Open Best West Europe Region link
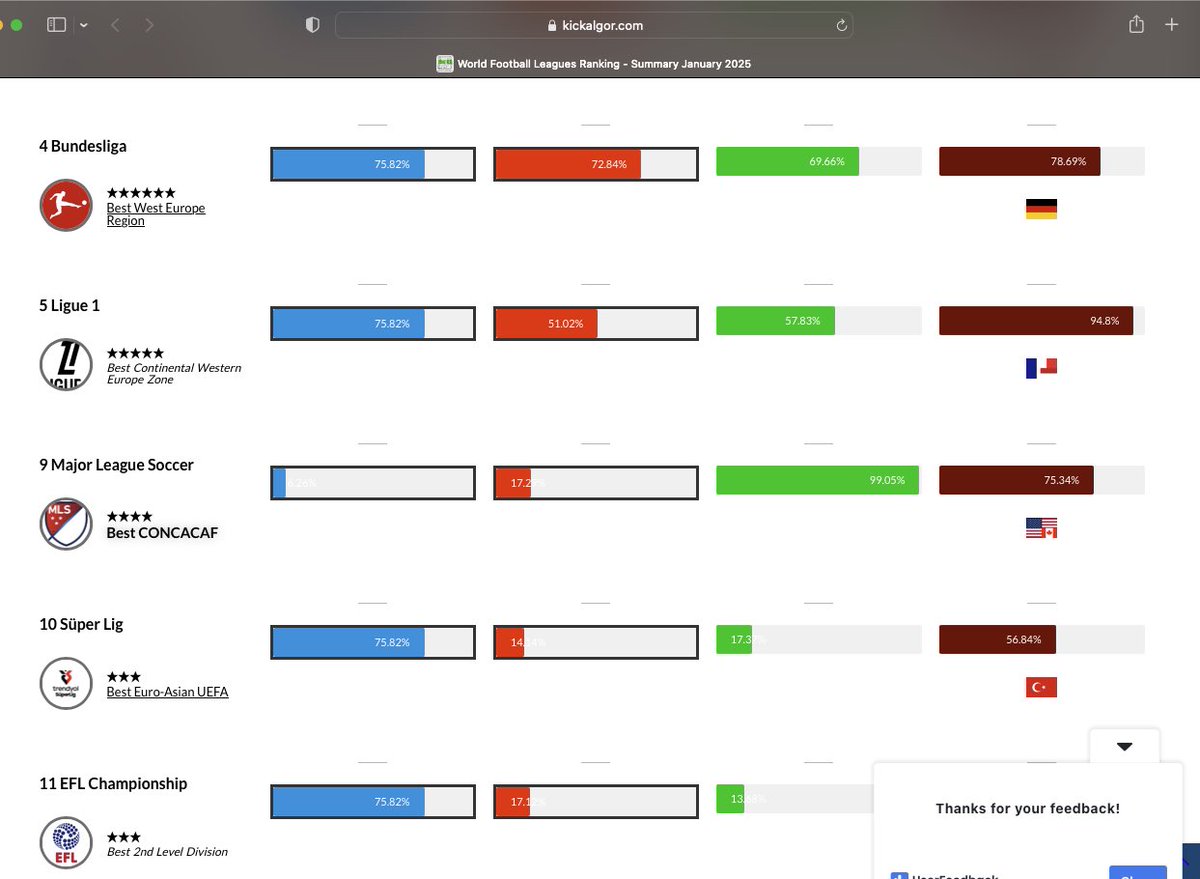The width and height of the screenshot is (1200, 879). 156,214
